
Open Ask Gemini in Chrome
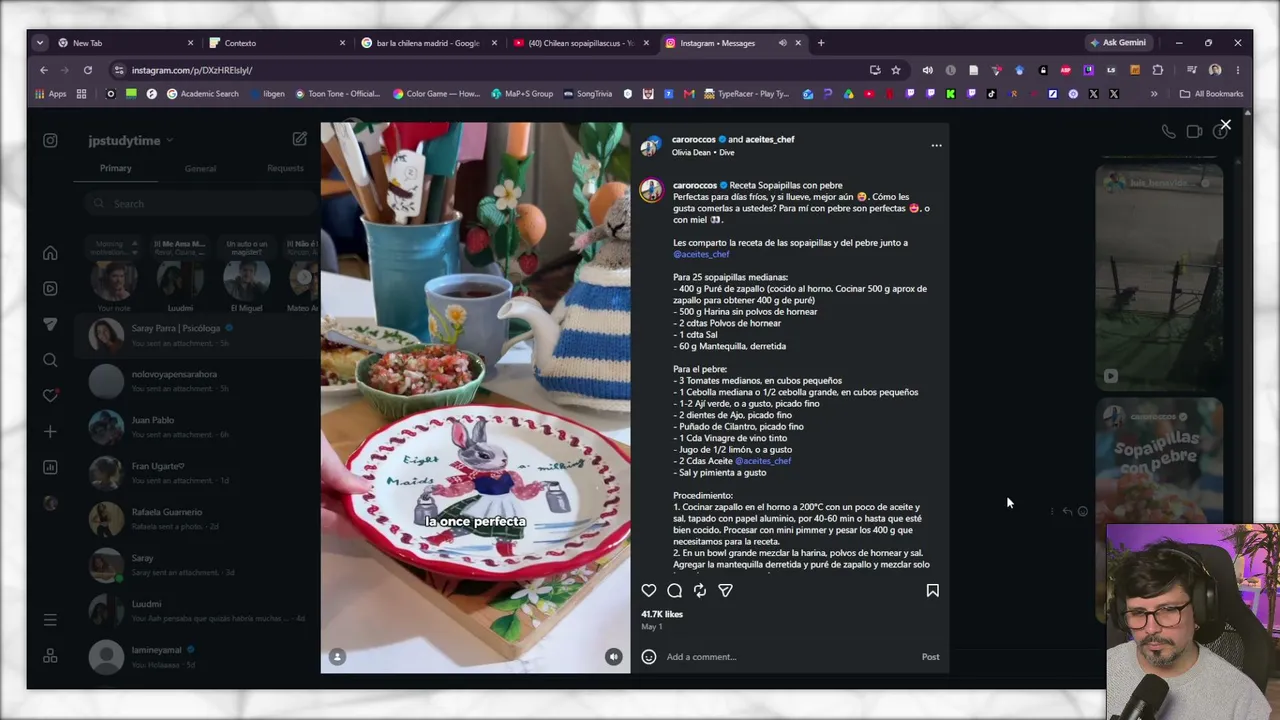click(x=1119, y=43)
